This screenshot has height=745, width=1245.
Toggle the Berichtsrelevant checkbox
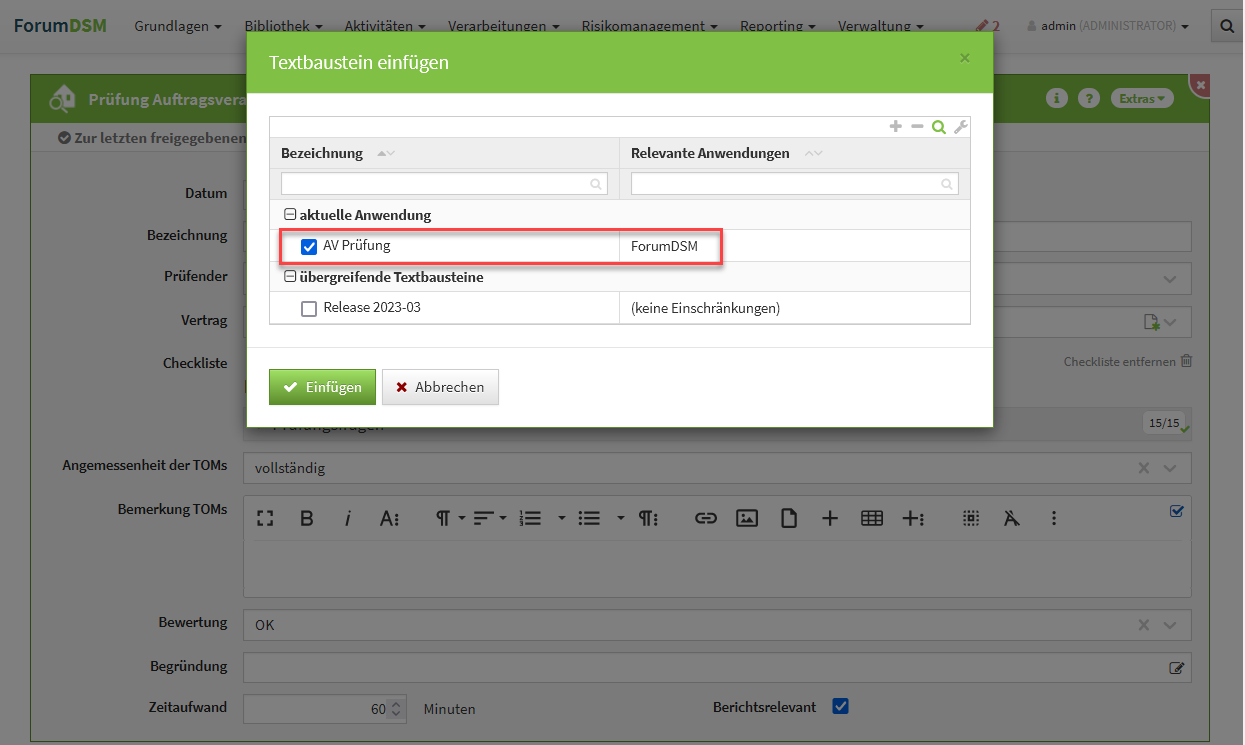(841, 706)
